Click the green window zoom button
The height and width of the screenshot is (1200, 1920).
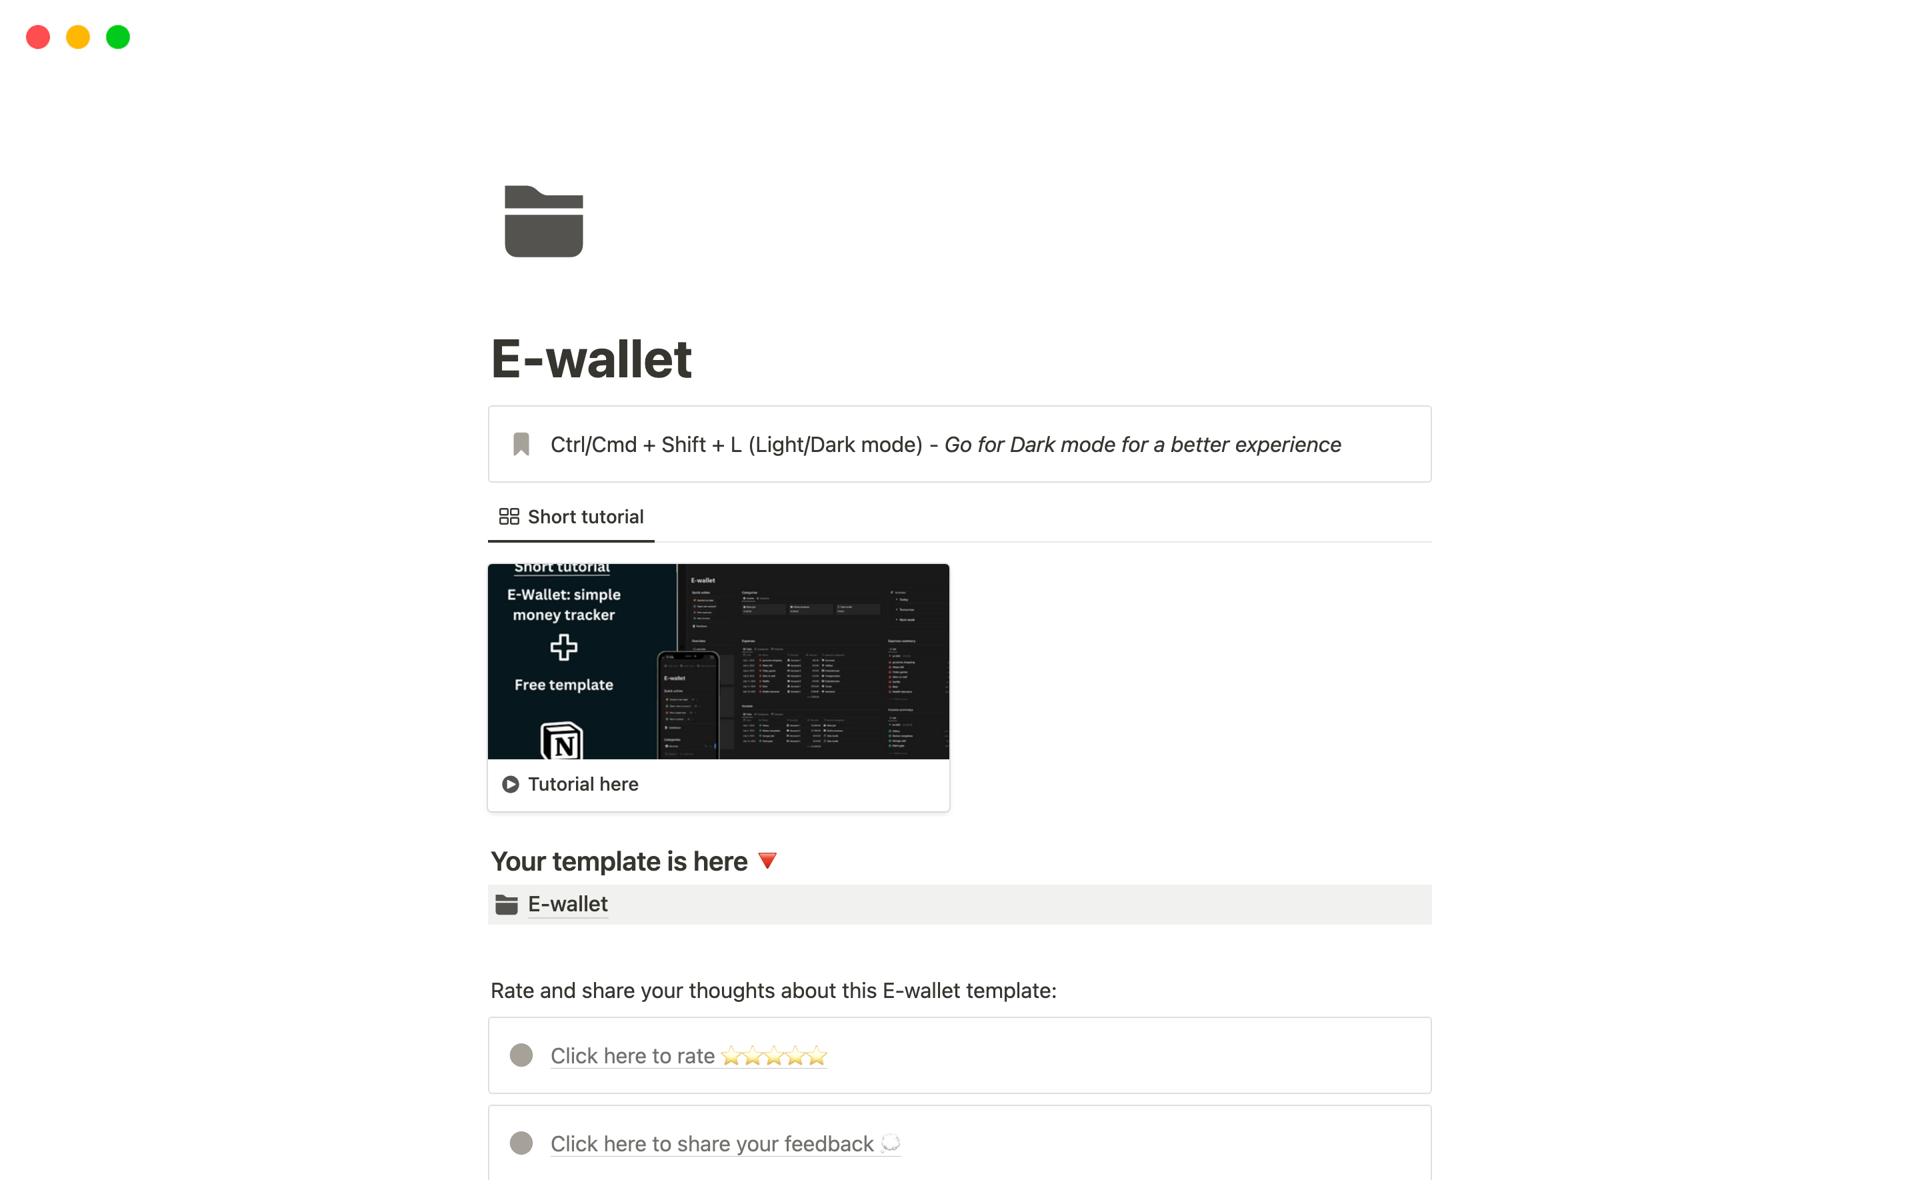pos(118,37)
